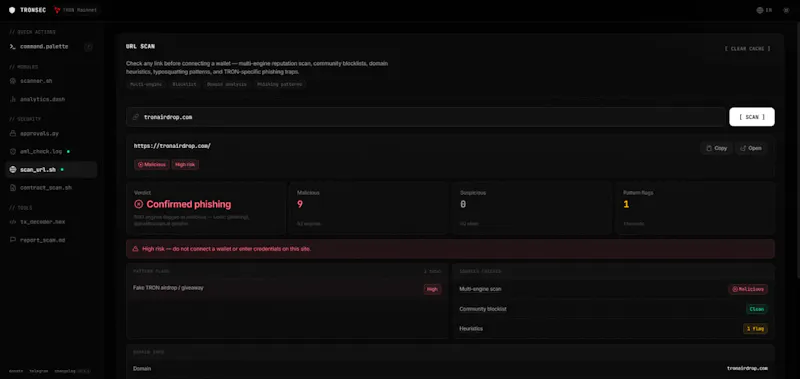Click the terminal prompt icon beside command.palette
Image resolution: width=800 pixels, height=379 pixels.
[13, 46]
